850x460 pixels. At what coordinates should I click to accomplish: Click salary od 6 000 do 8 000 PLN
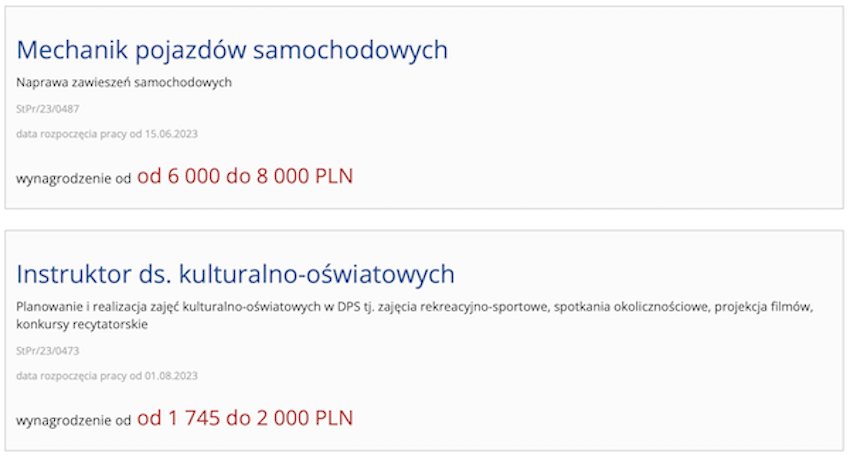(x=245, y=176)
